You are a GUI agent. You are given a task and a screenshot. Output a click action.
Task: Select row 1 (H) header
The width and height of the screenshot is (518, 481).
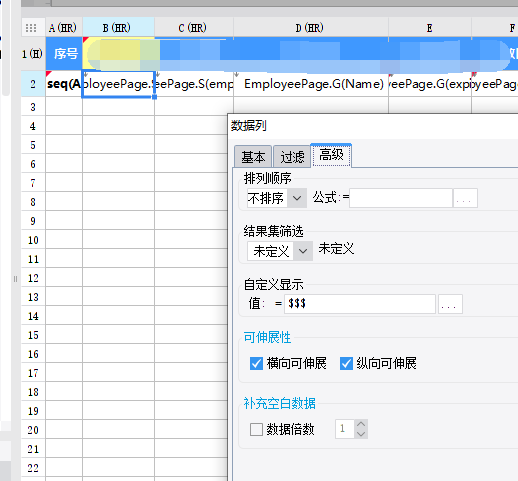pos(33,54)
